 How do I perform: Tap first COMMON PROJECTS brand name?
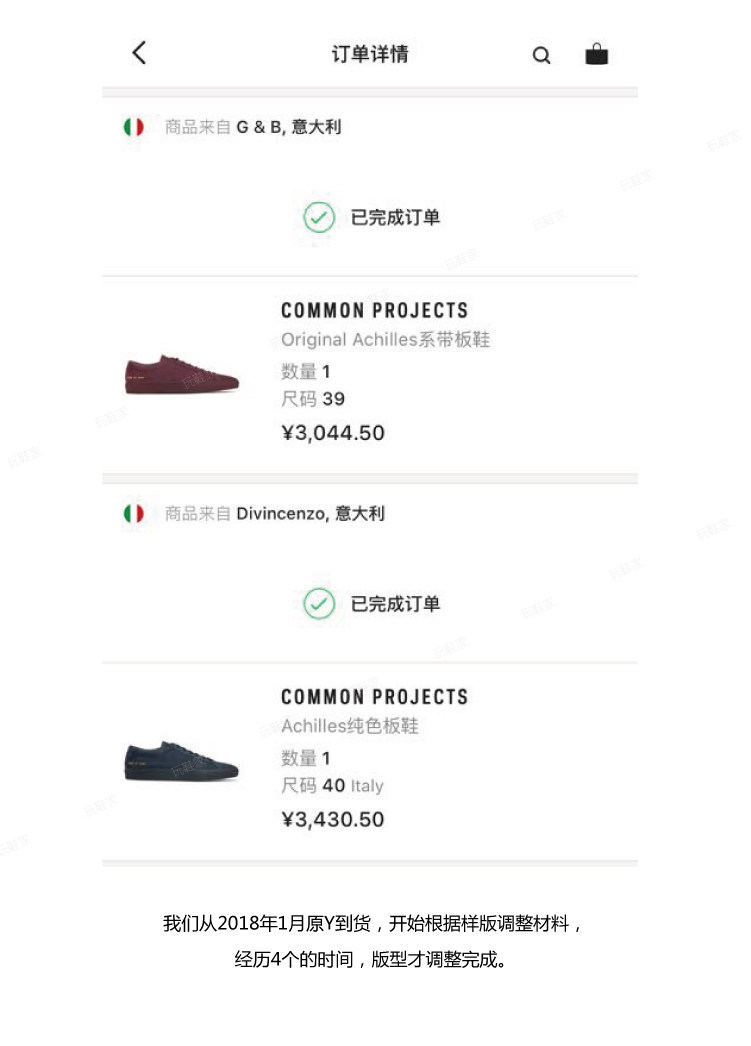point(374,310)
